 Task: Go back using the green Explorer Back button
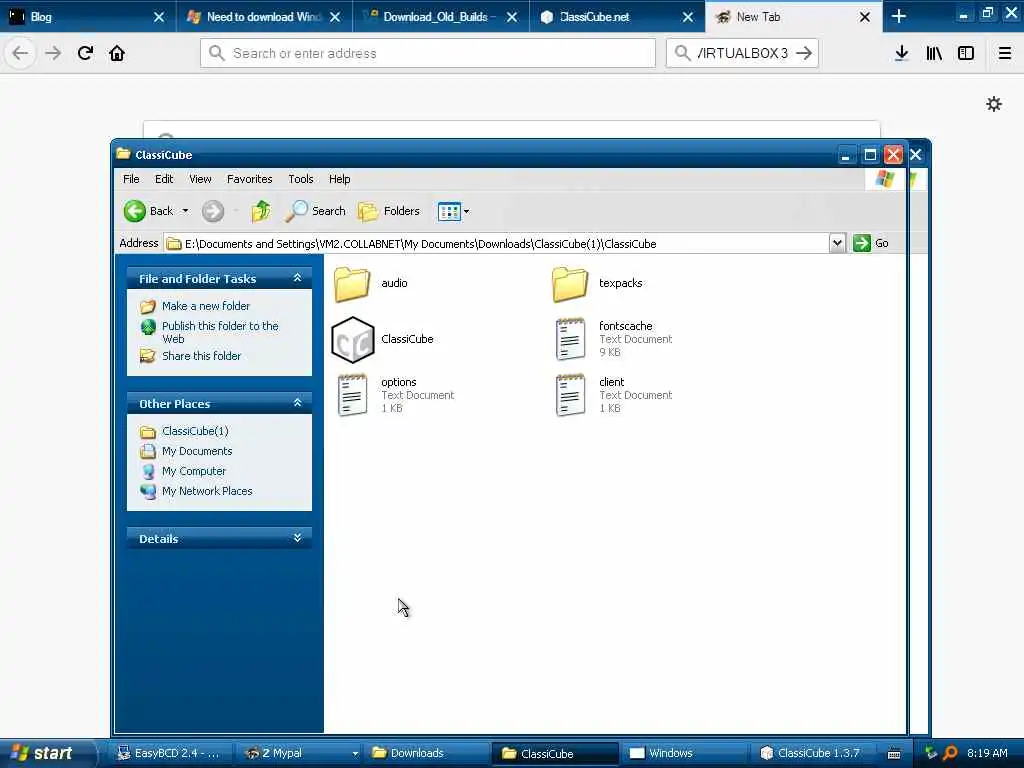tap(149, 211)
